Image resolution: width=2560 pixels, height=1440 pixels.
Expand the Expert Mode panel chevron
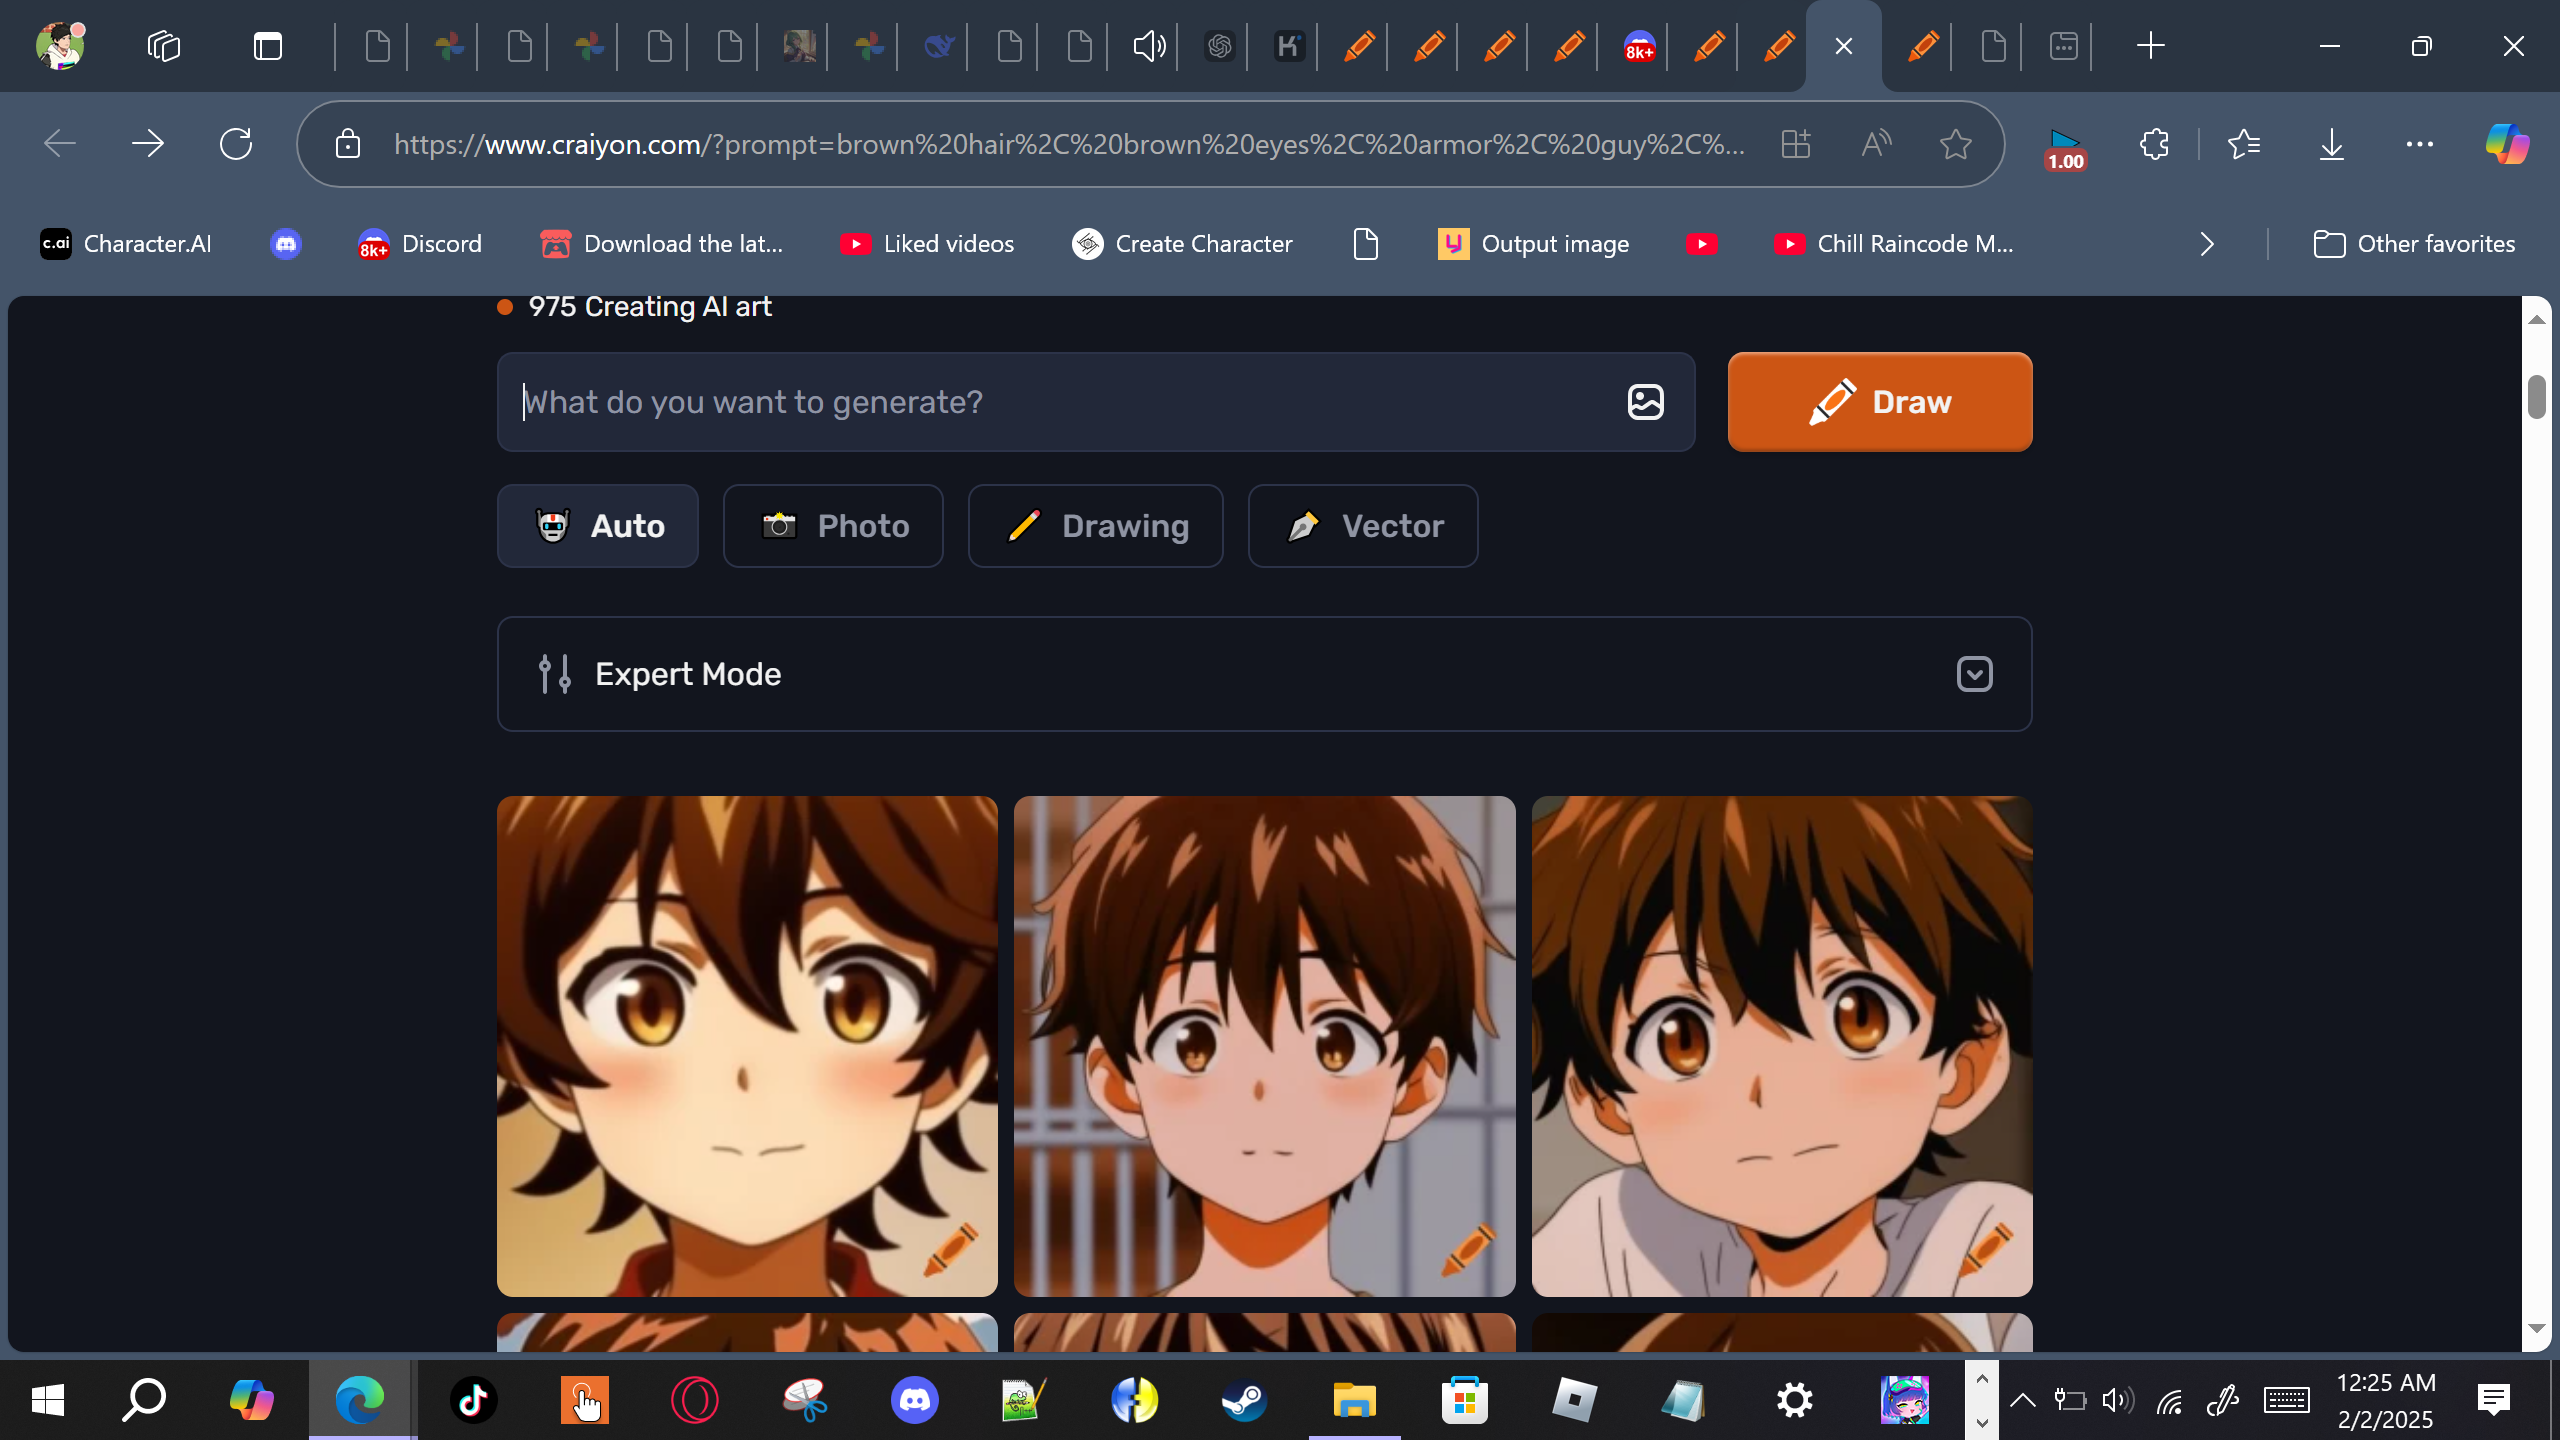pyautogui.click(x=1974, y=674)
